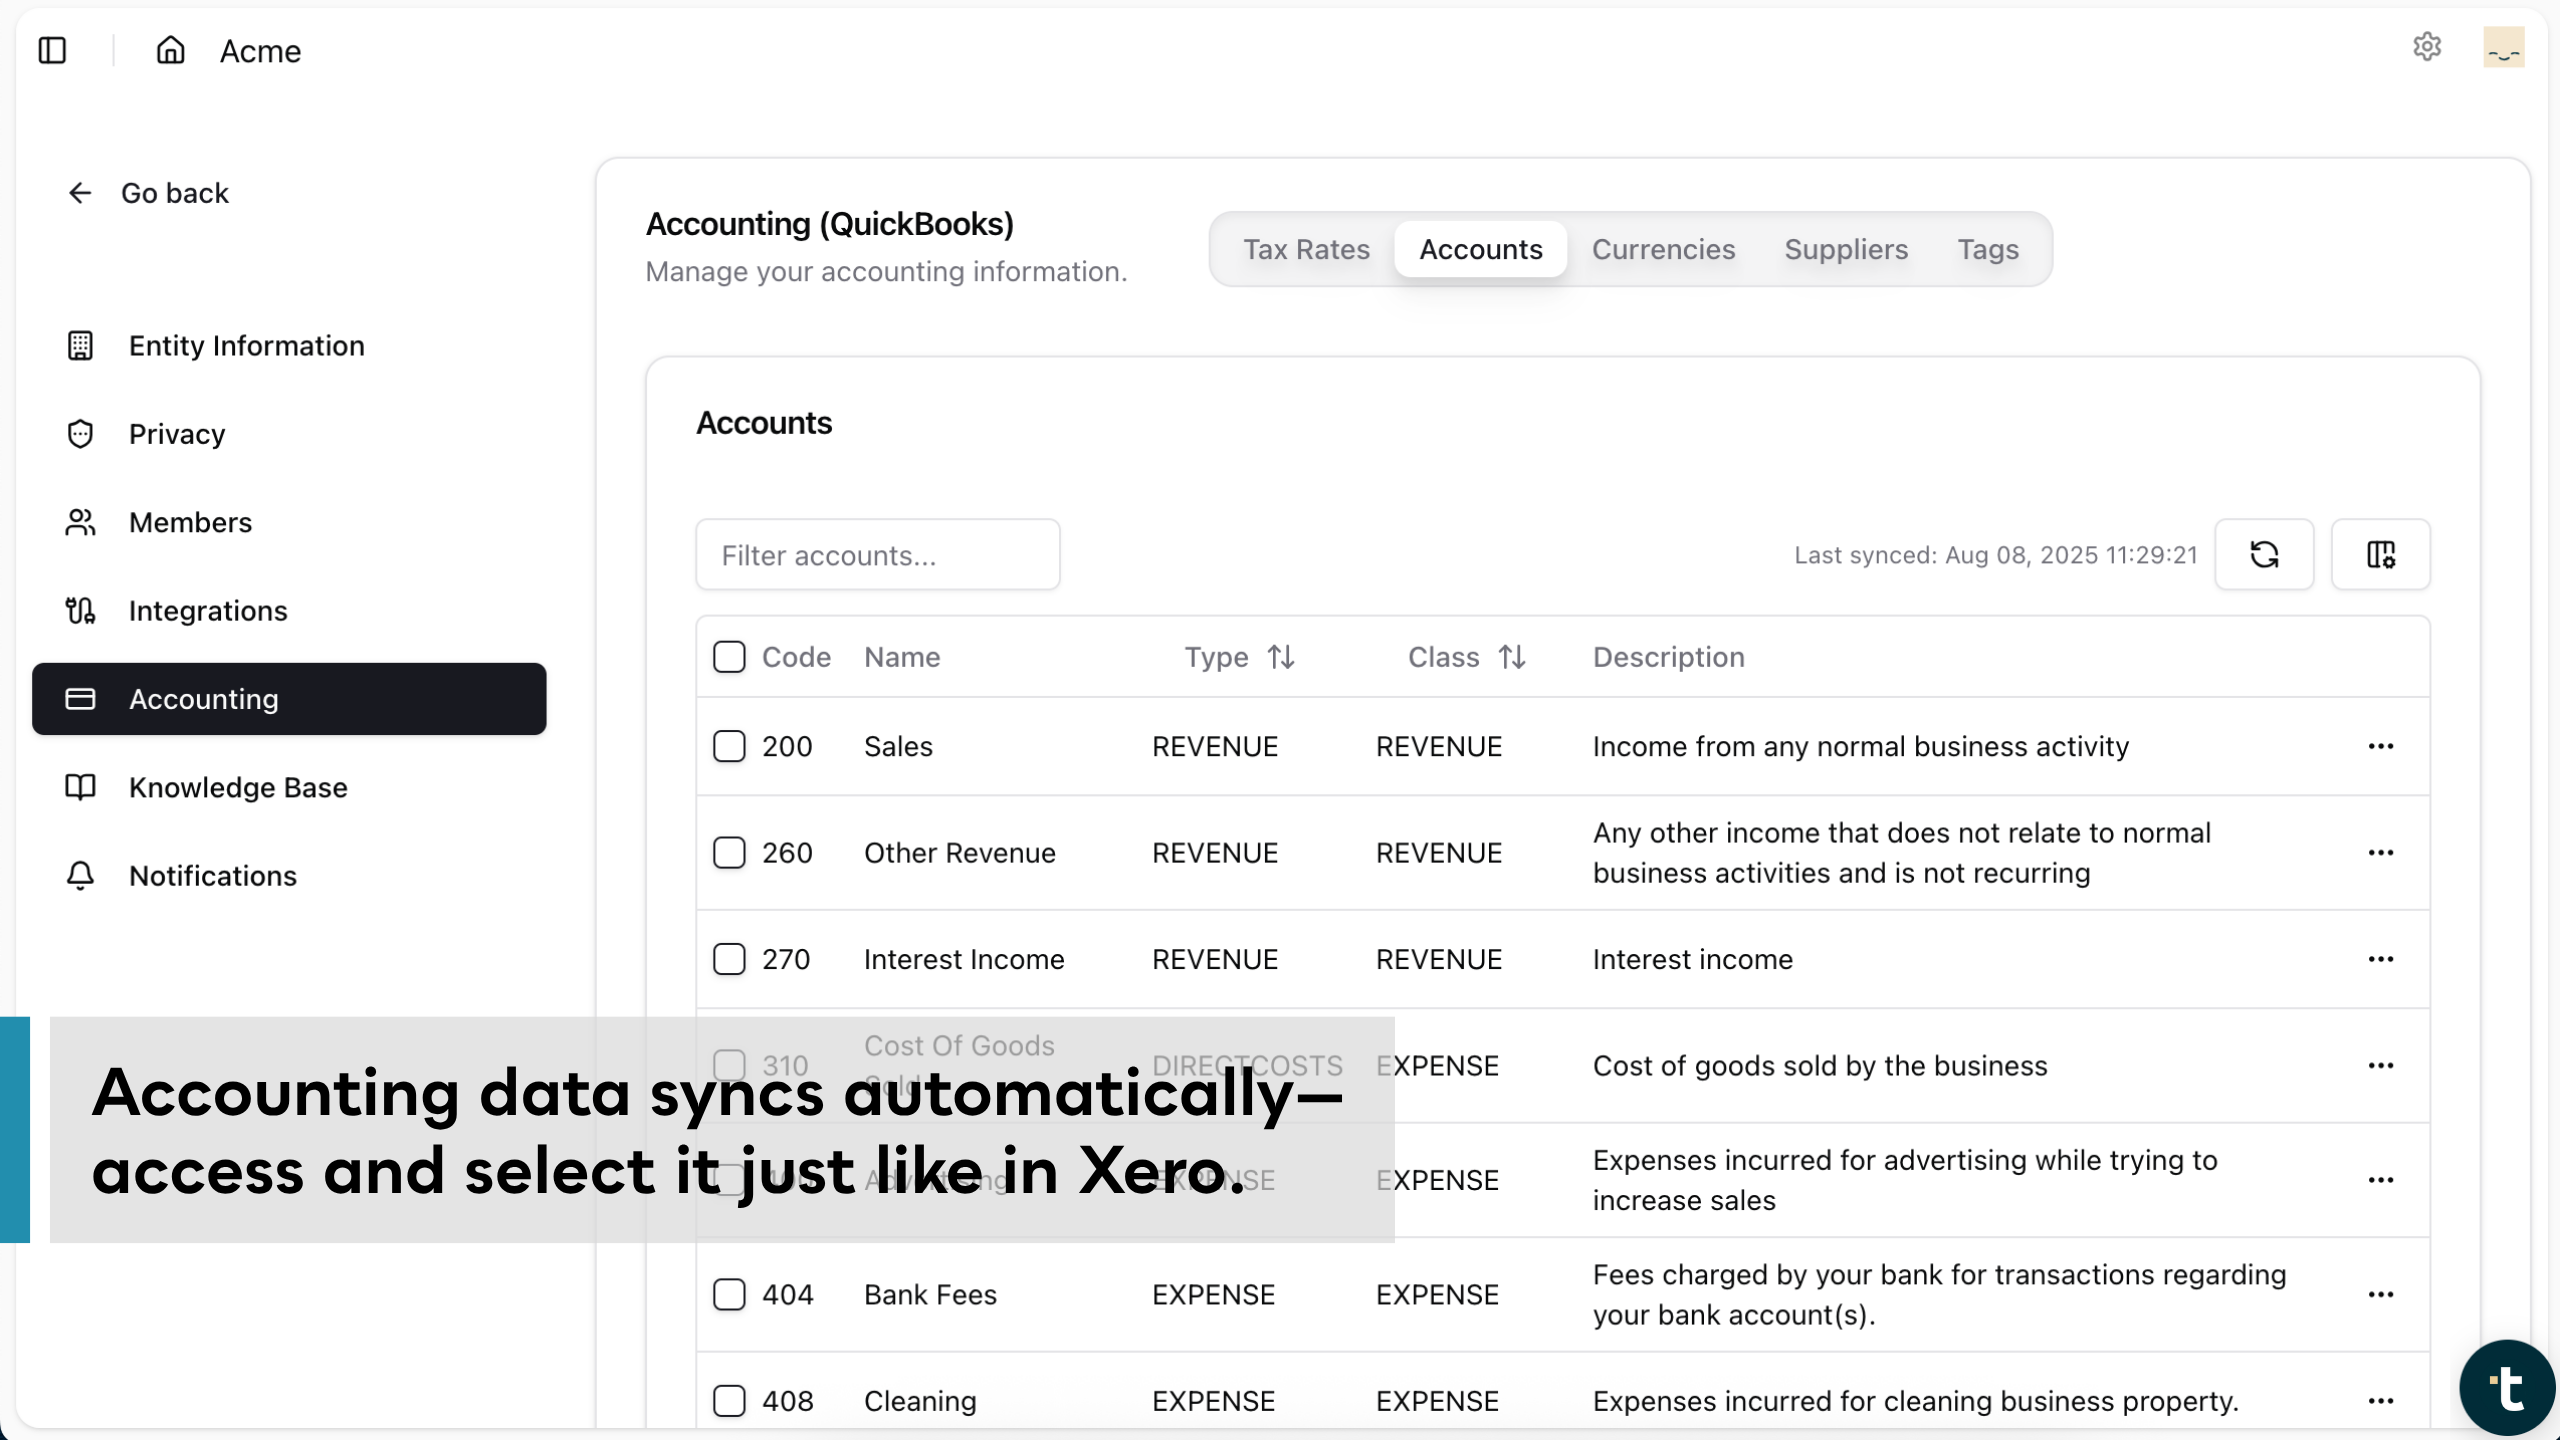Screen dimensions: 2560x1440
Task: Open row actions for Cost of goods
Action: click(2381, 1066)
